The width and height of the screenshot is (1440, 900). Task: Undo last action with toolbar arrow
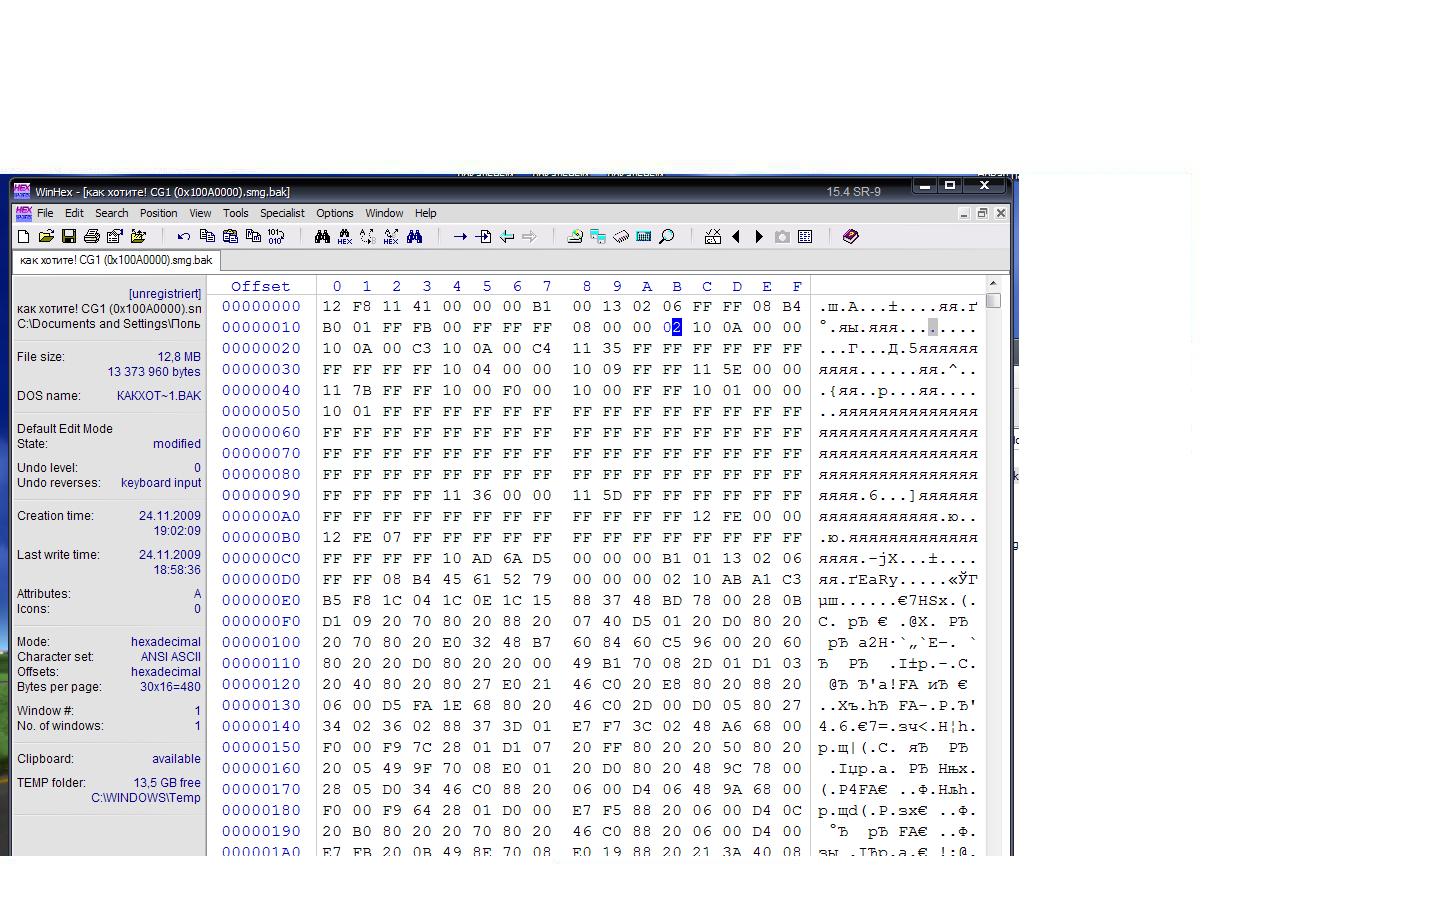pyautogui.click(x=184, y=237)
